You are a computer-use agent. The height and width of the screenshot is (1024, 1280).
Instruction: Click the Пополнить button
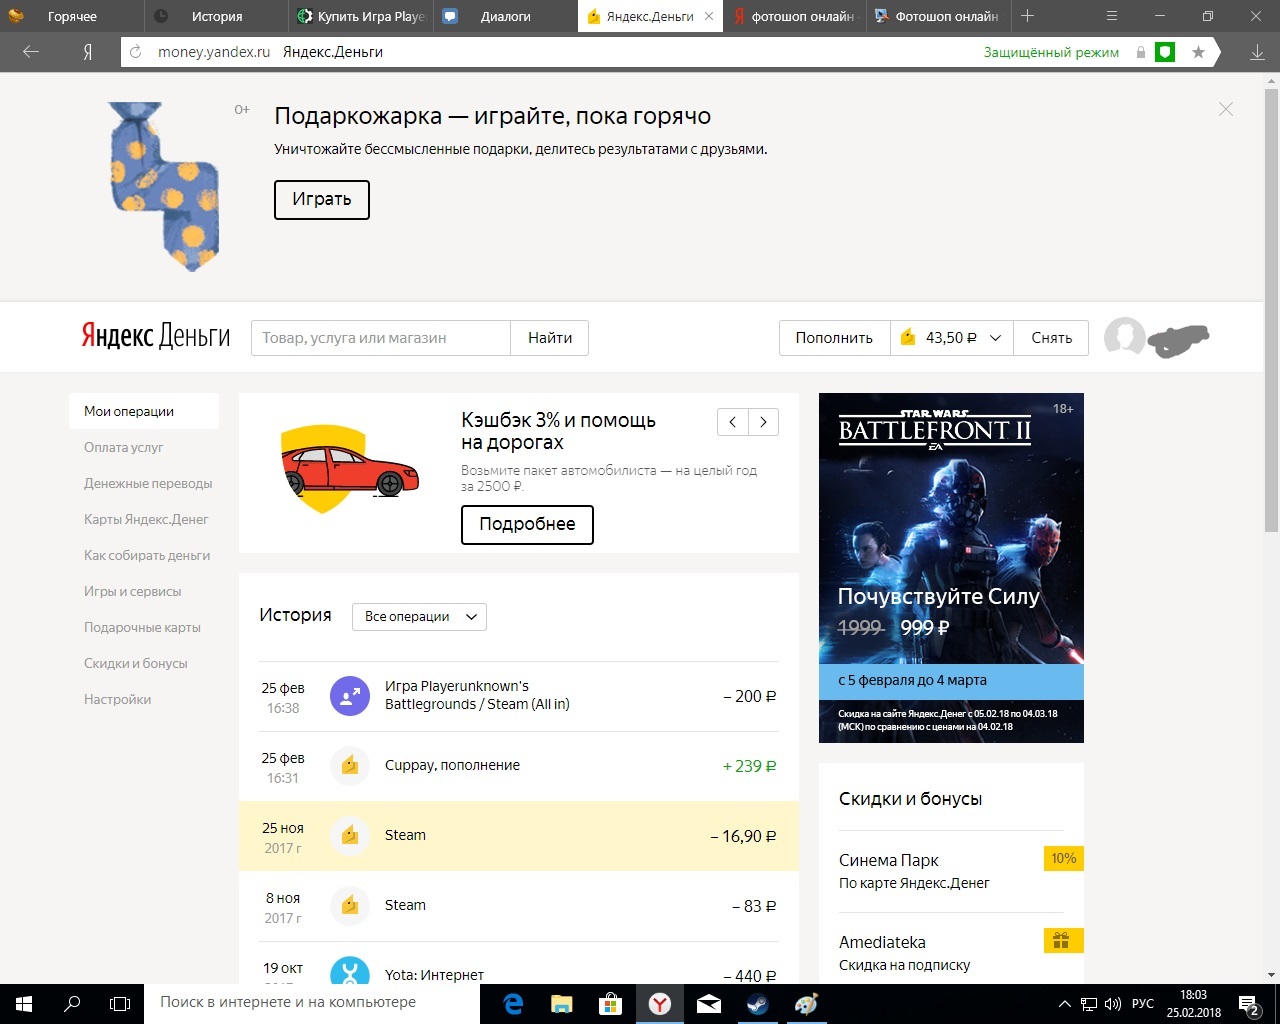[x=834, y=338]
